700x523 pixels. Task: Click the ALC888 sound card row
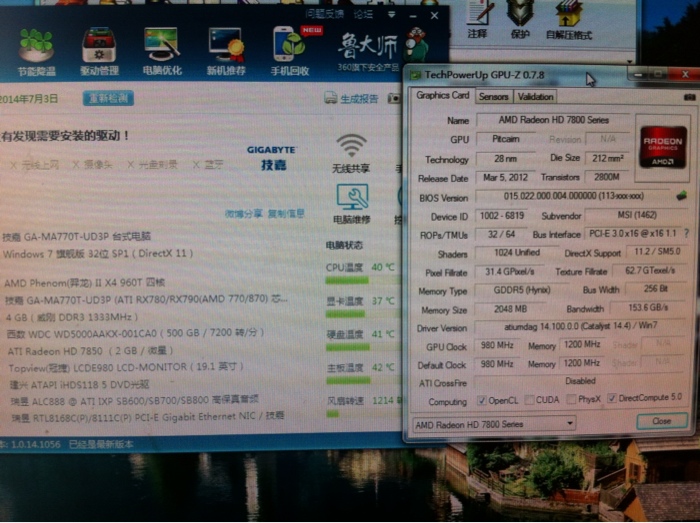134,400
